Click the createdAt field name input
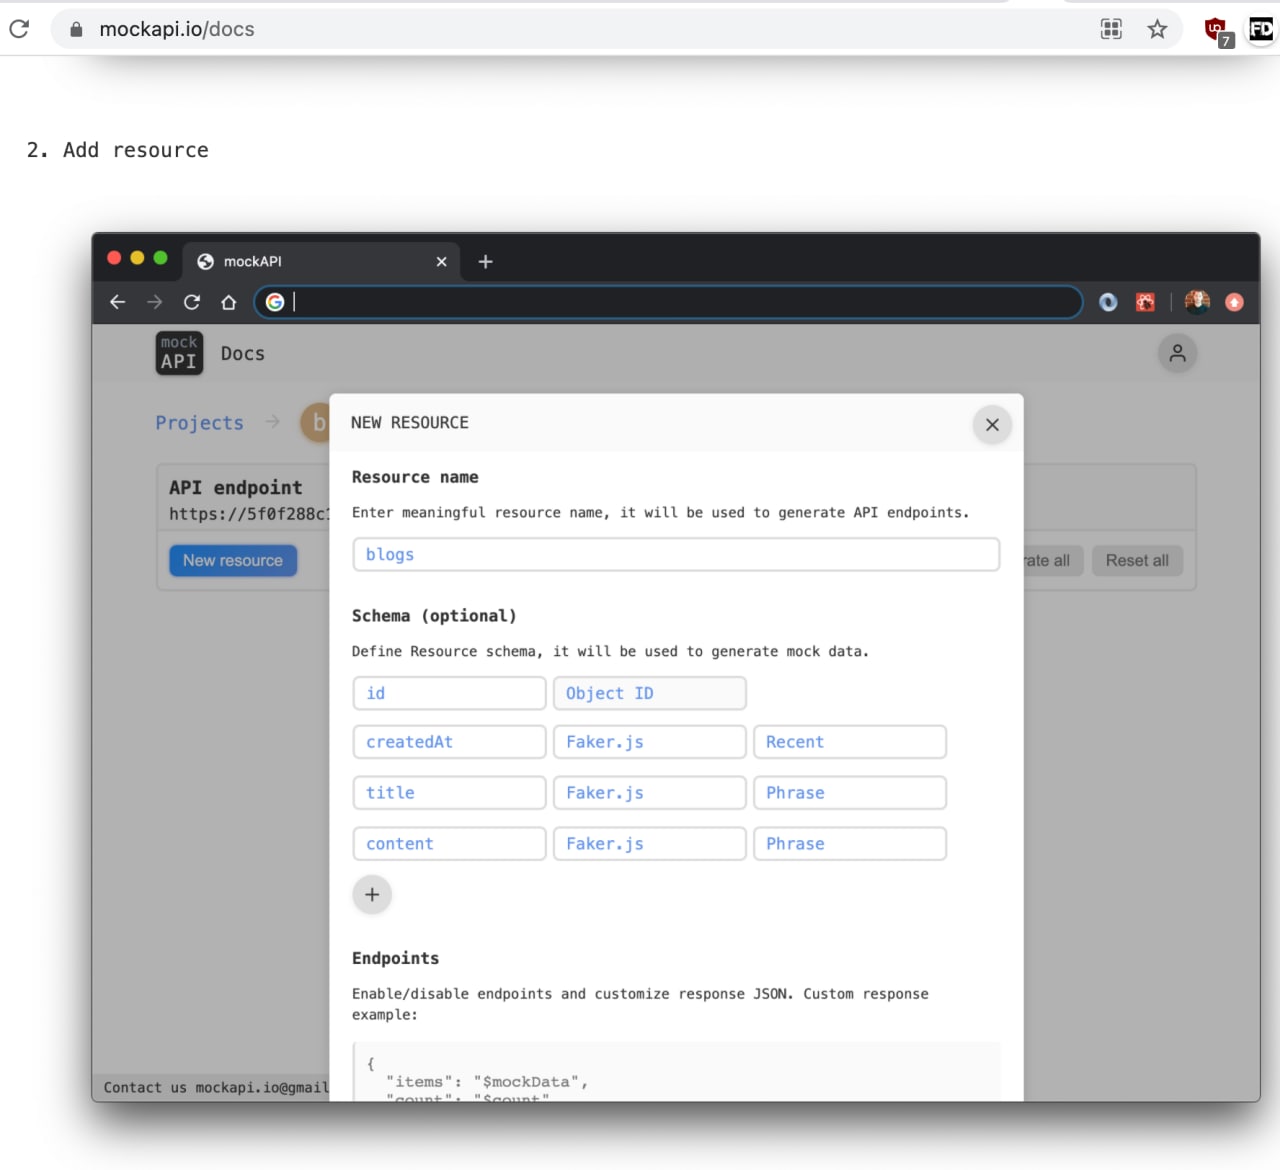Viewport: 1280px width, 1170px height. 450,742
